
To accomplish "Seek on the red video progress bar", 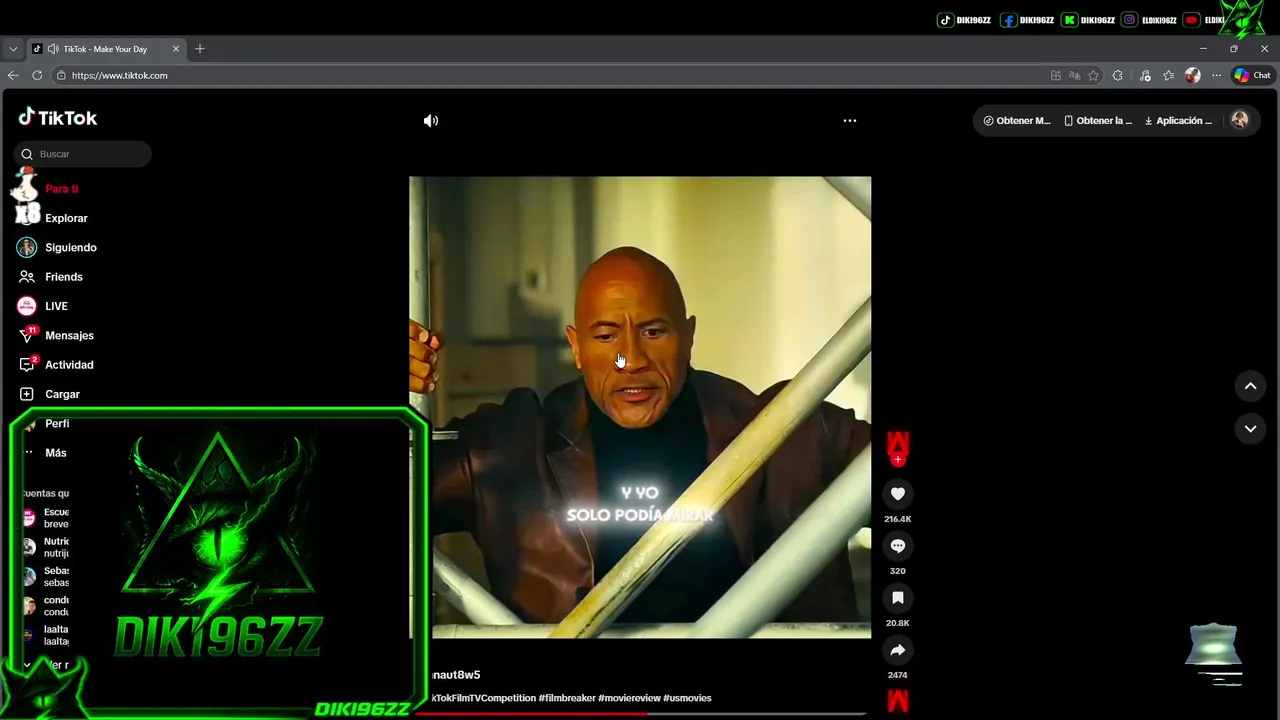I will pyautogui.click(x=640, y=713).
